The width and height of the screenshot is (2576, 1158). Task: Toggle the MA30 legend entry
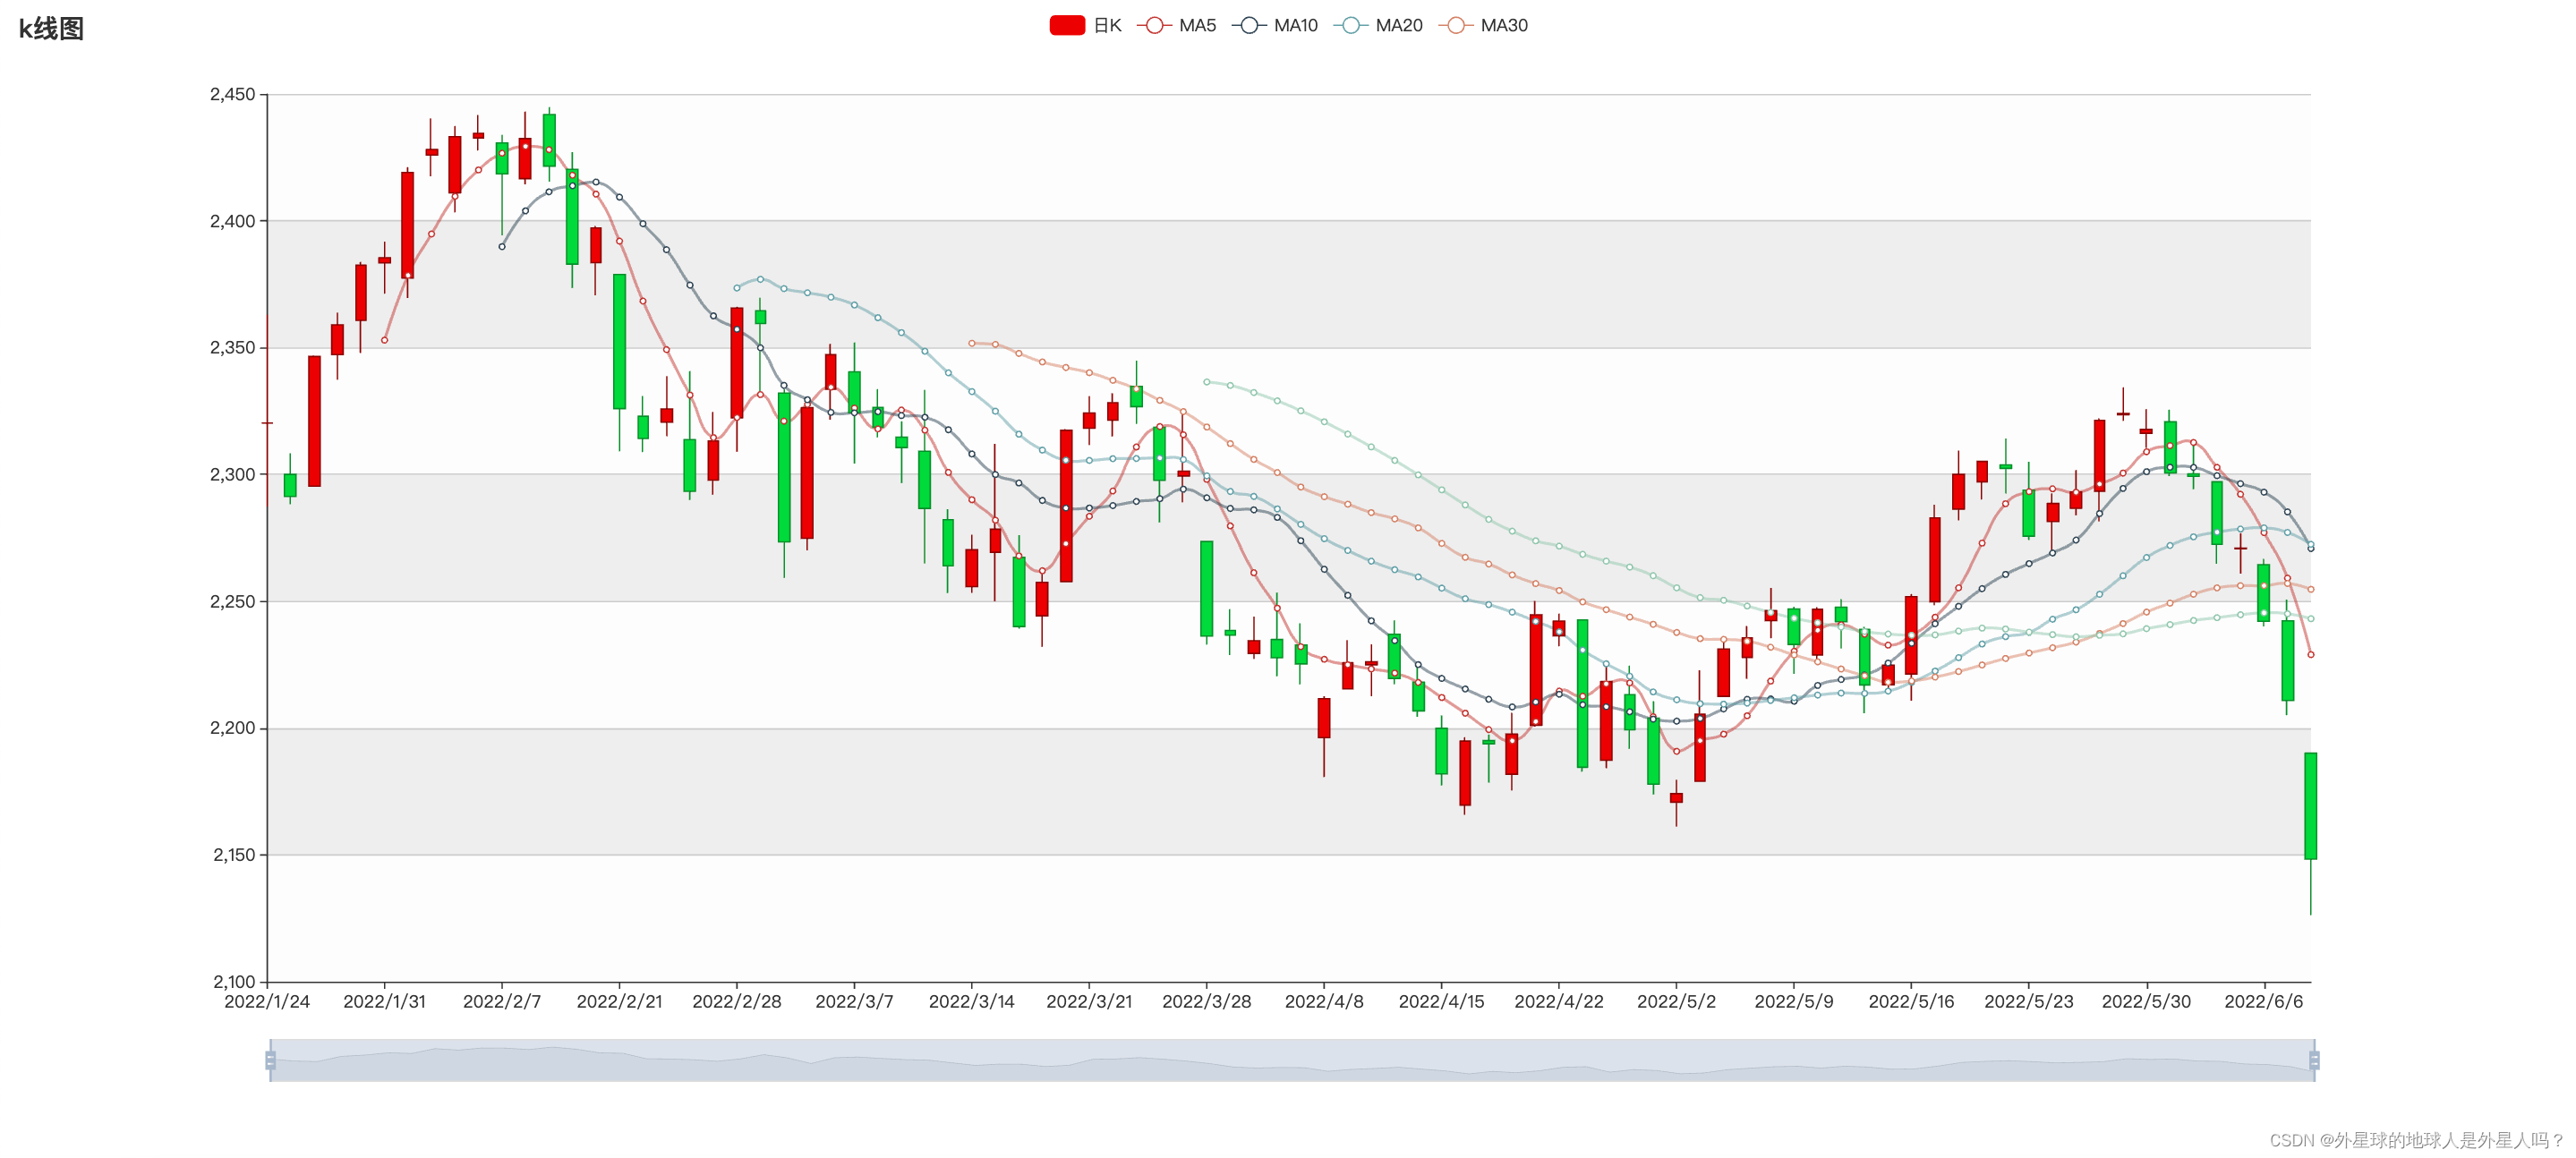pos(1483,26)
